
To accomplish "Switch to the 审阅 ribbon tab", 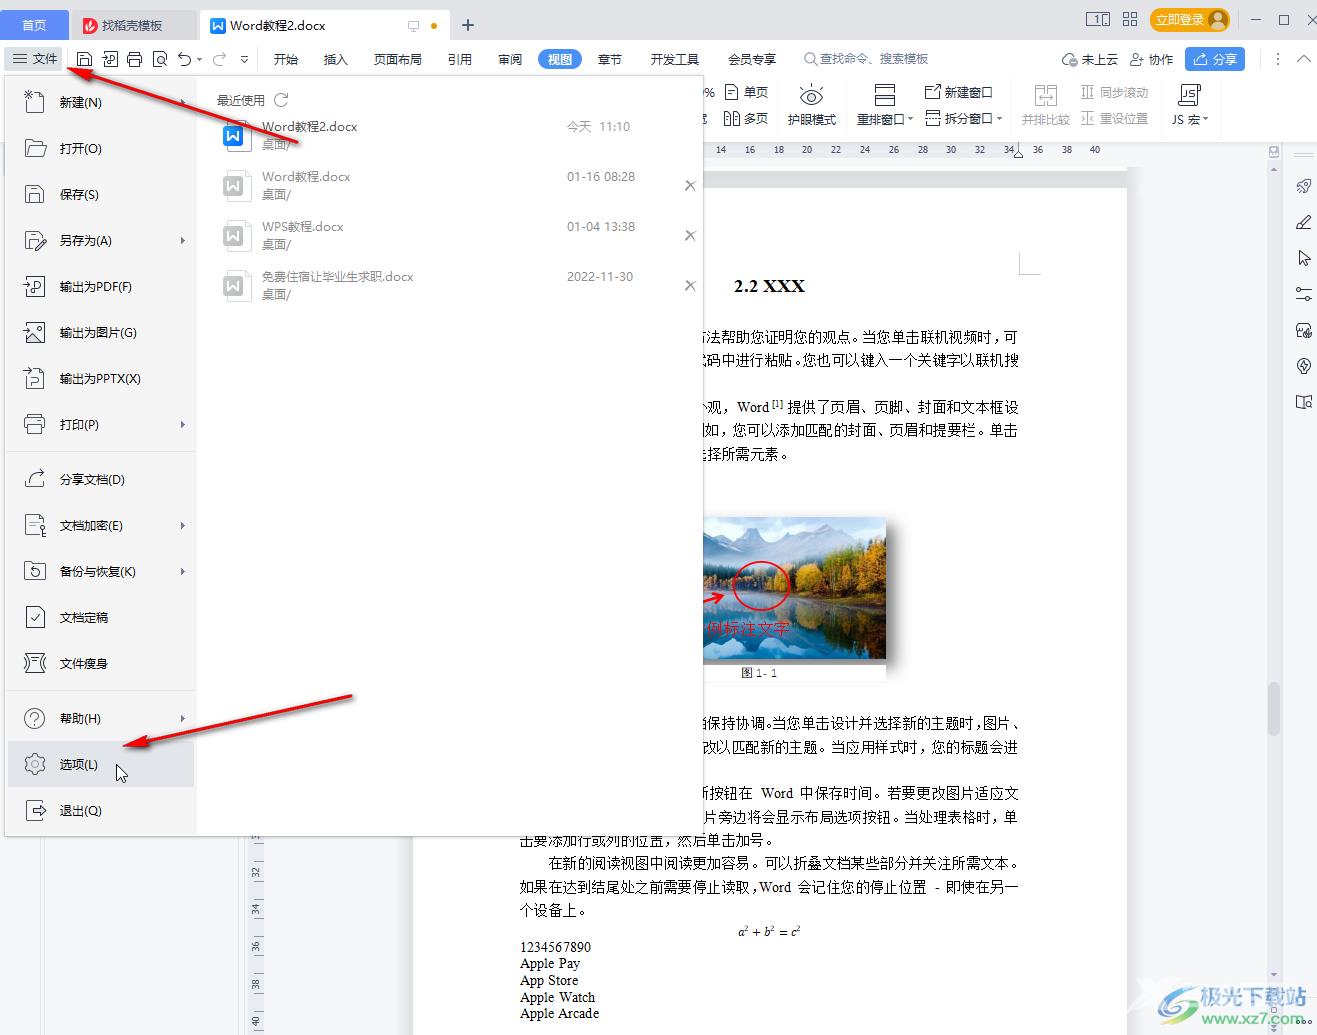I will click(510, 60).
